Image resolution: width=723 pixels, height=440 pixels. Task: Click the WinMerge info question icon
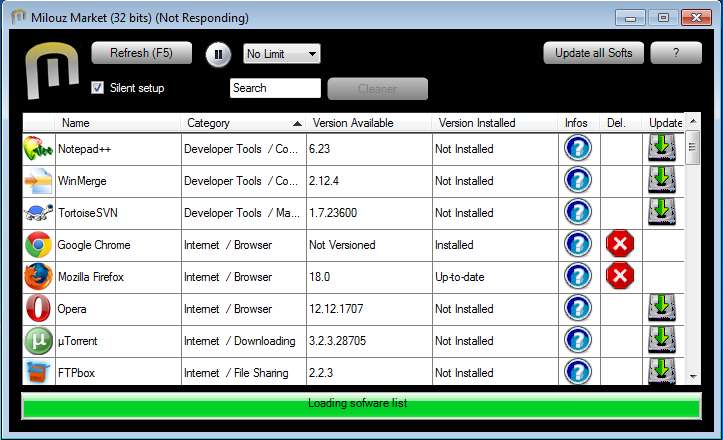point(577,180)
